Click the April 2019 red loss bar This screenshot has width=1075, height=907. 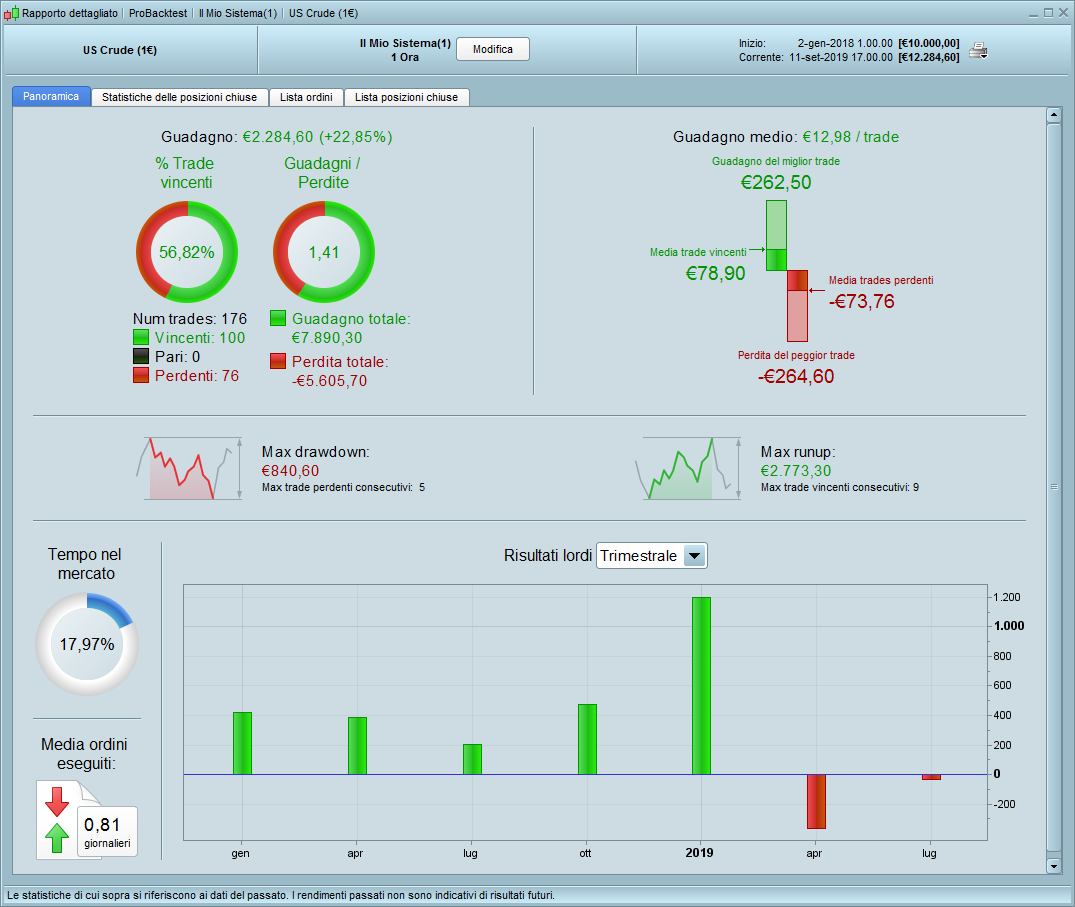coord(816,801)
